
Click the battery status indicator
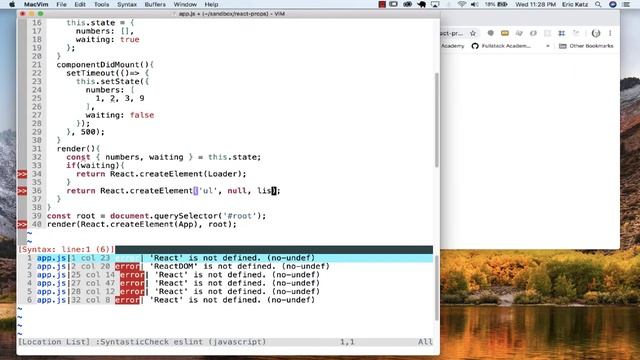point(496,4)
